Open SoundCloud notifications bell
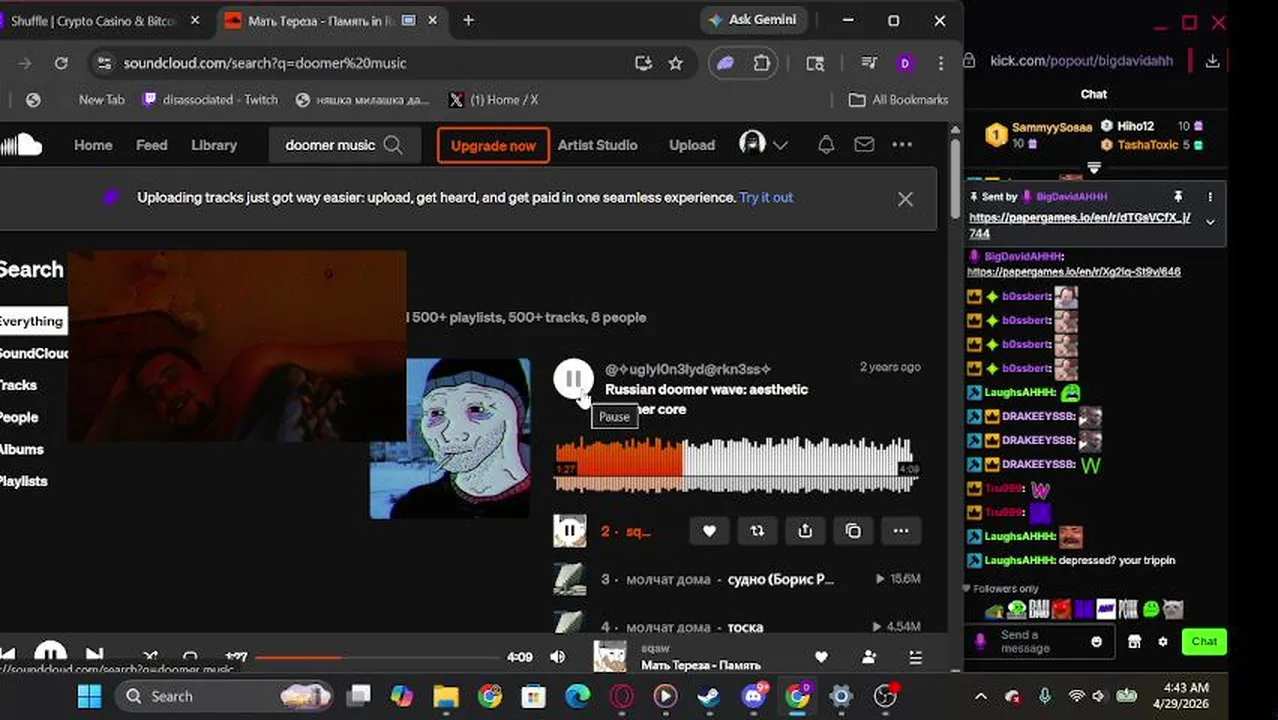 point(826,145)
